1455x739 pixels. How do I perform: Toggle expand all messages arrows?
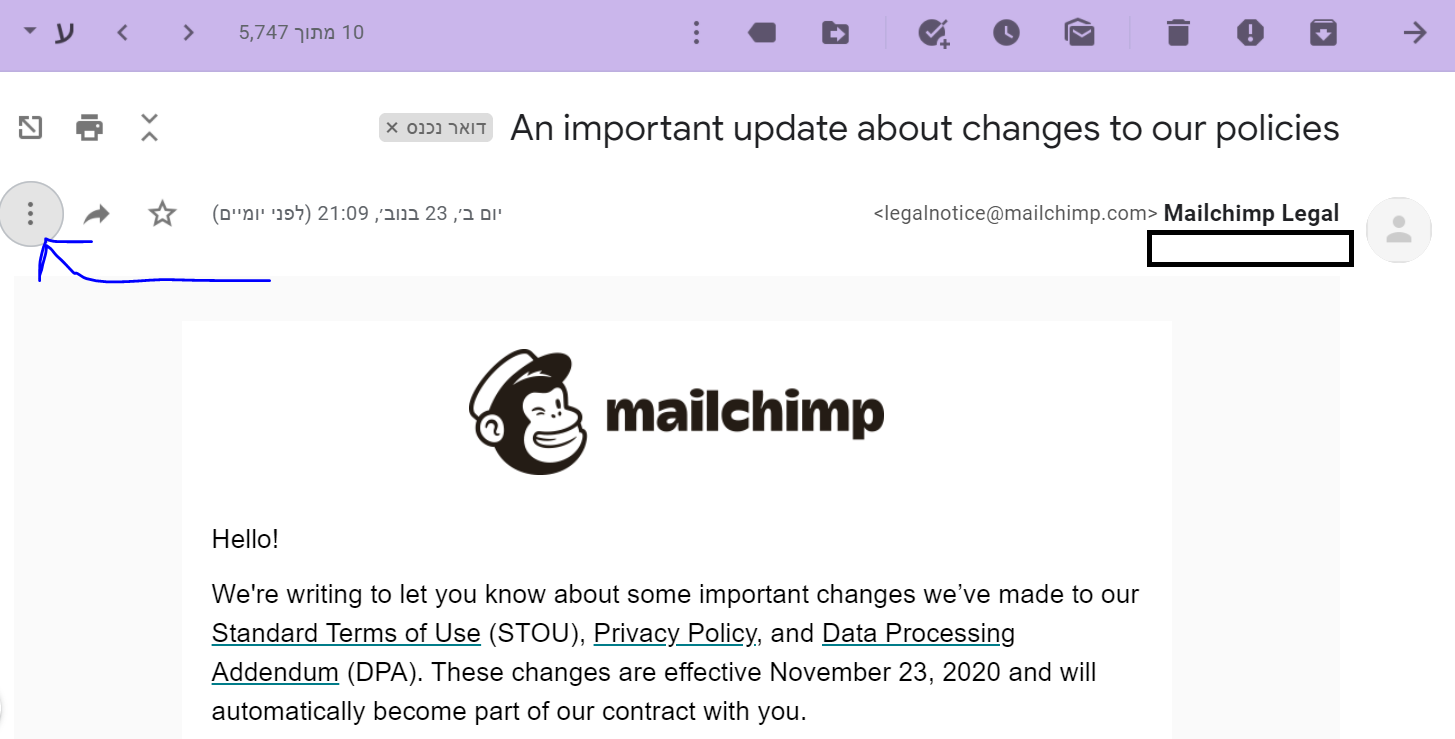point(149,127)
